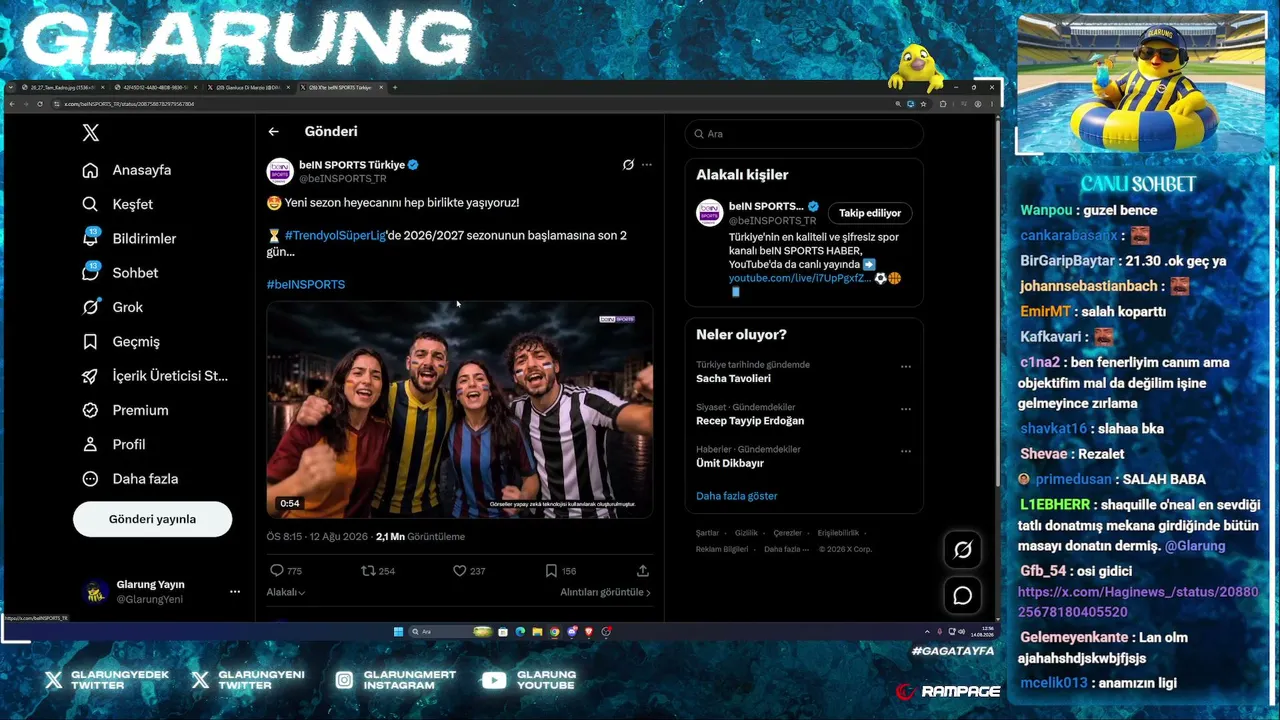
Task: Expand Daha fazla in the footer
Action: click(785, 549)
